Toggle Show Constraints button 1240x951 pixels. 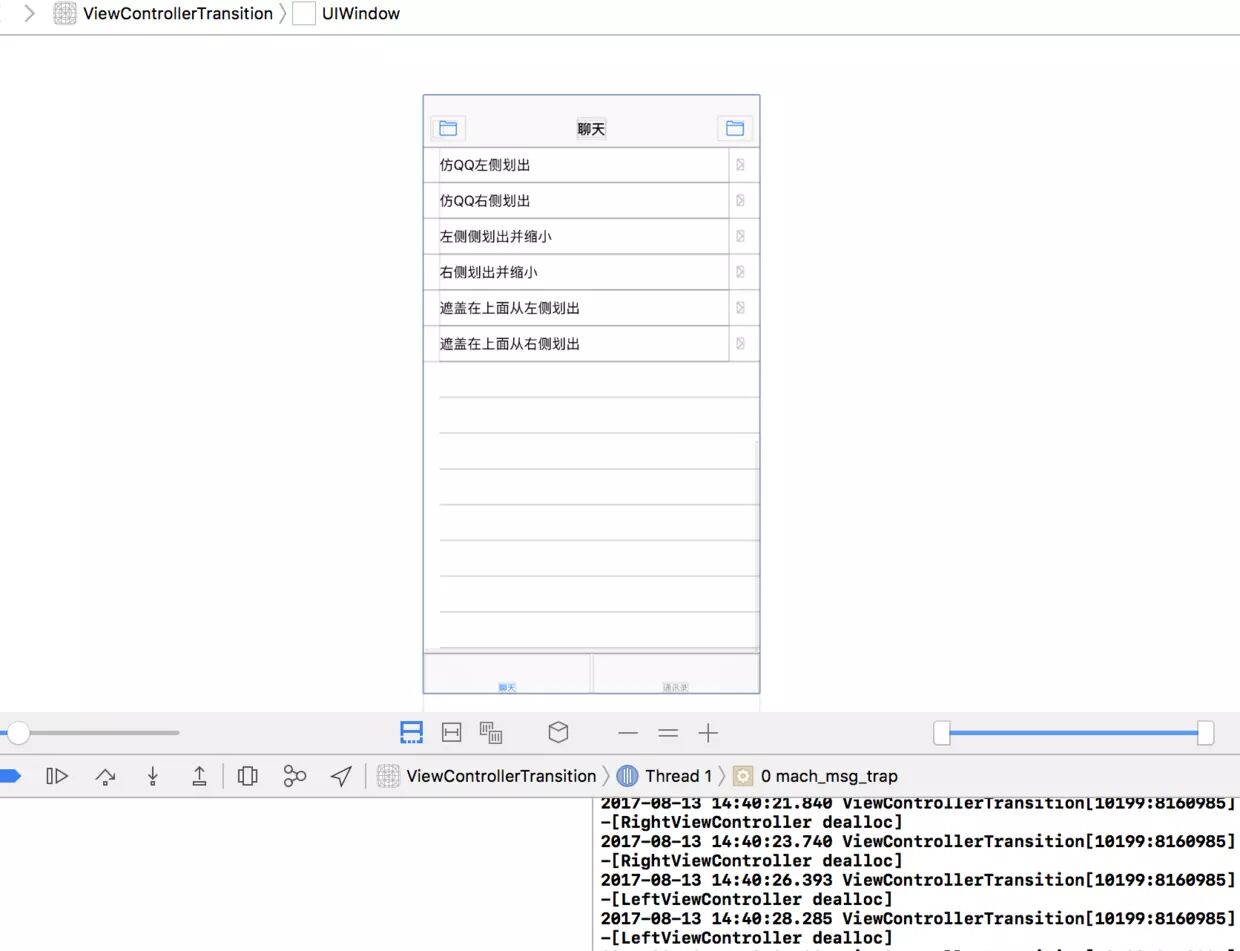(452, 733)
